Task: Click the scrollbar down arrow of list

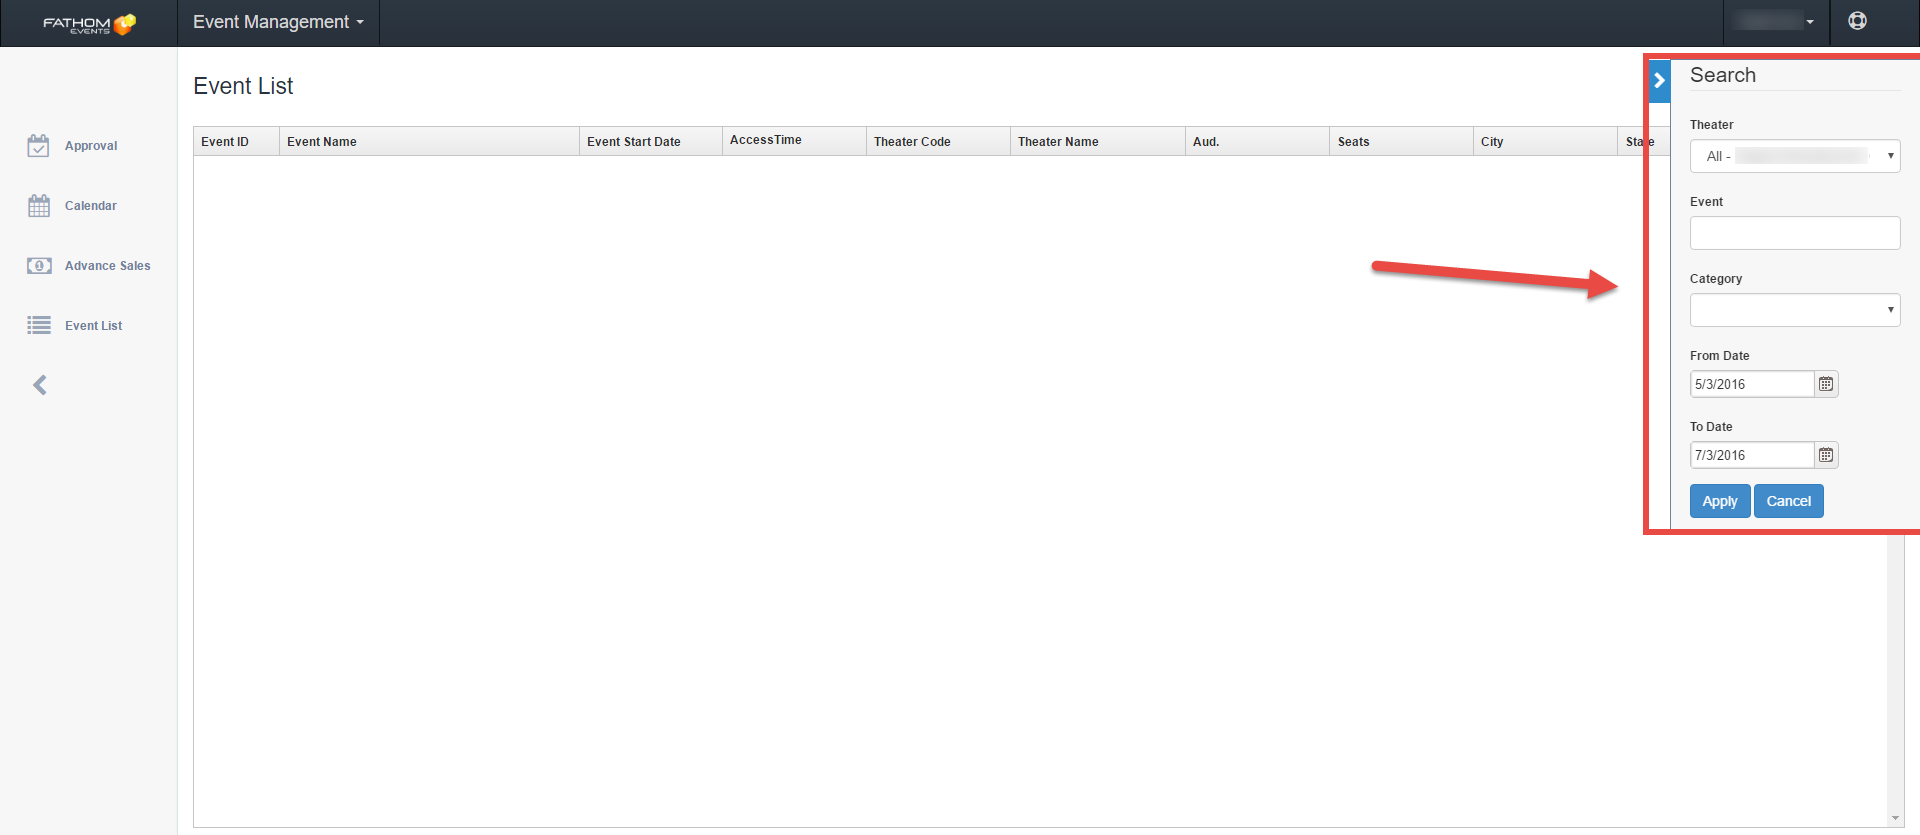Action: click(x=1895, y=818)
